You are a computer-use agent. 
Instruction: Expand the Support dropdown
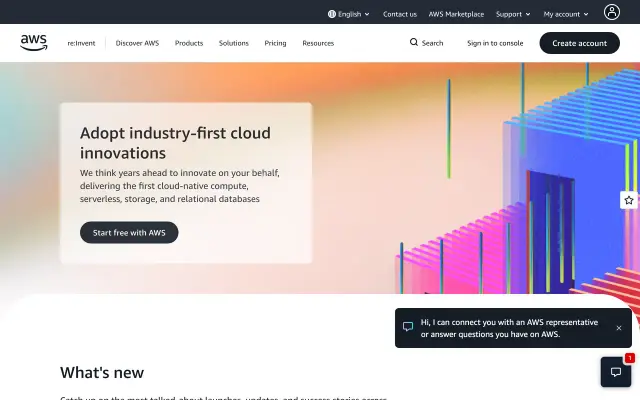[x=513, y=14]
